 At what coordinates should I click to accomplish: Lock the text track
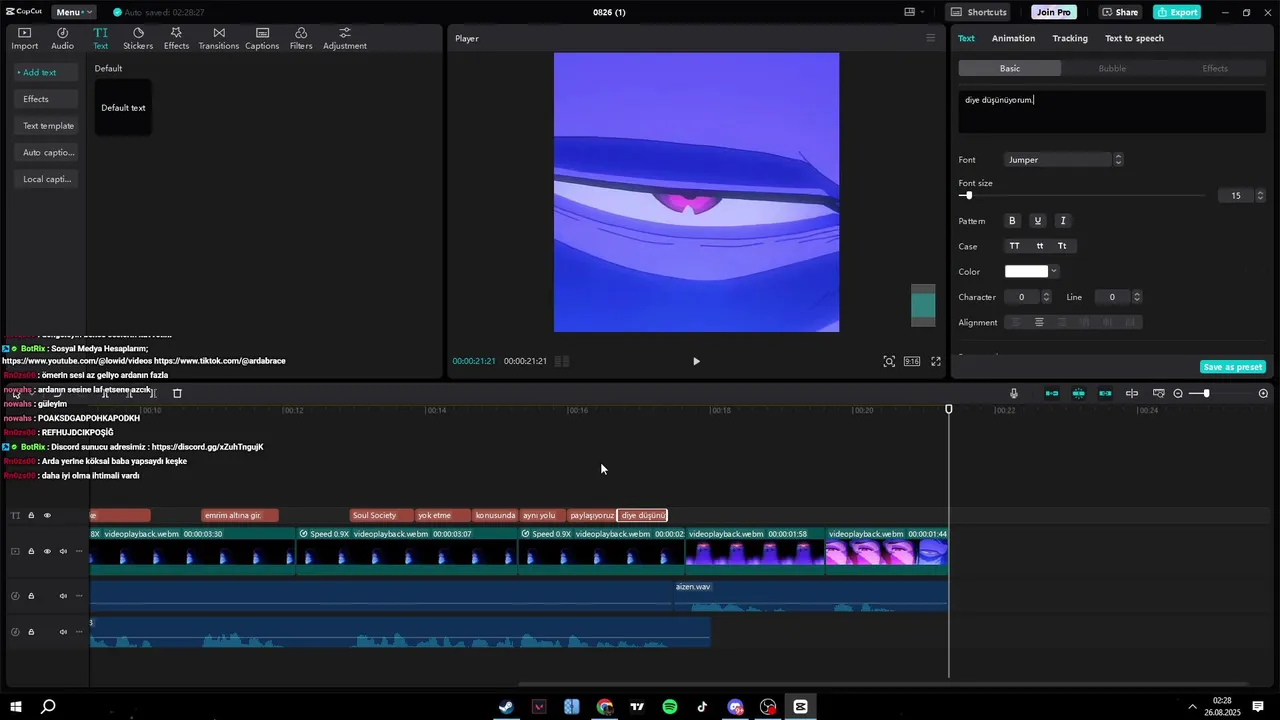[x=31, y=515]
